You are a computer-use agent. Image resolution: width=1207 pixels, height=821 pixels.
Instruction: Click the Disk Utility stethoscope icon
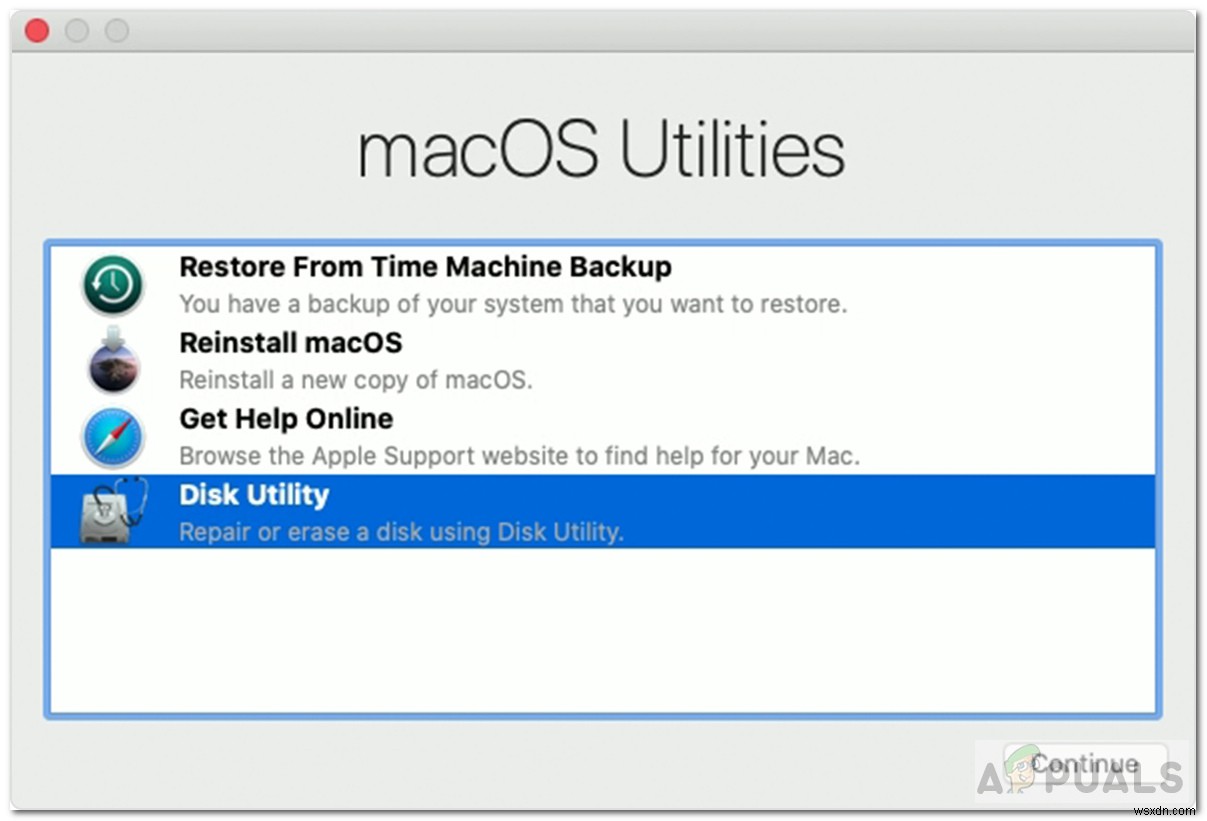point(113,511)
